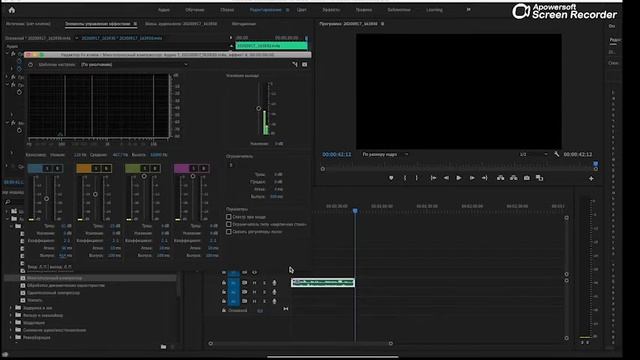Click the rightmost icon in effect editor header
Image resolution: width=640 pixels, height=360 pixels.
(304, 64)
